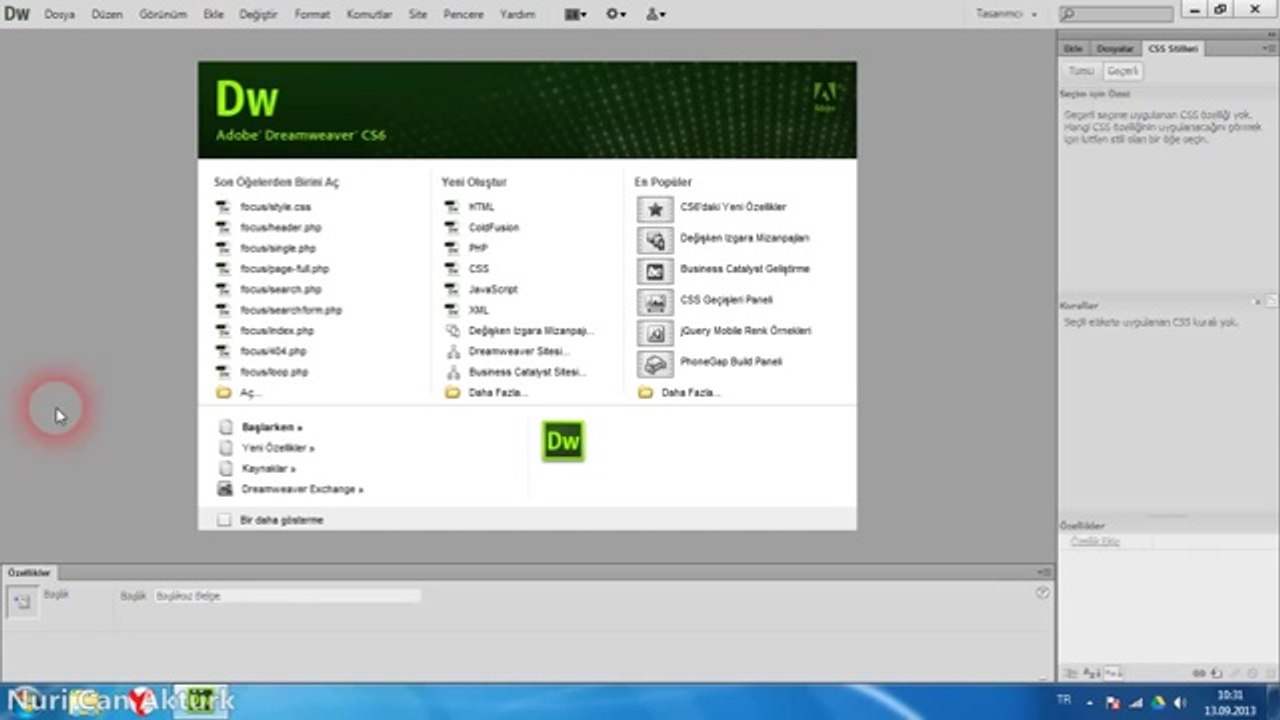Open the Değiştir menu
Screen dimensions: 1280x720
258,15
